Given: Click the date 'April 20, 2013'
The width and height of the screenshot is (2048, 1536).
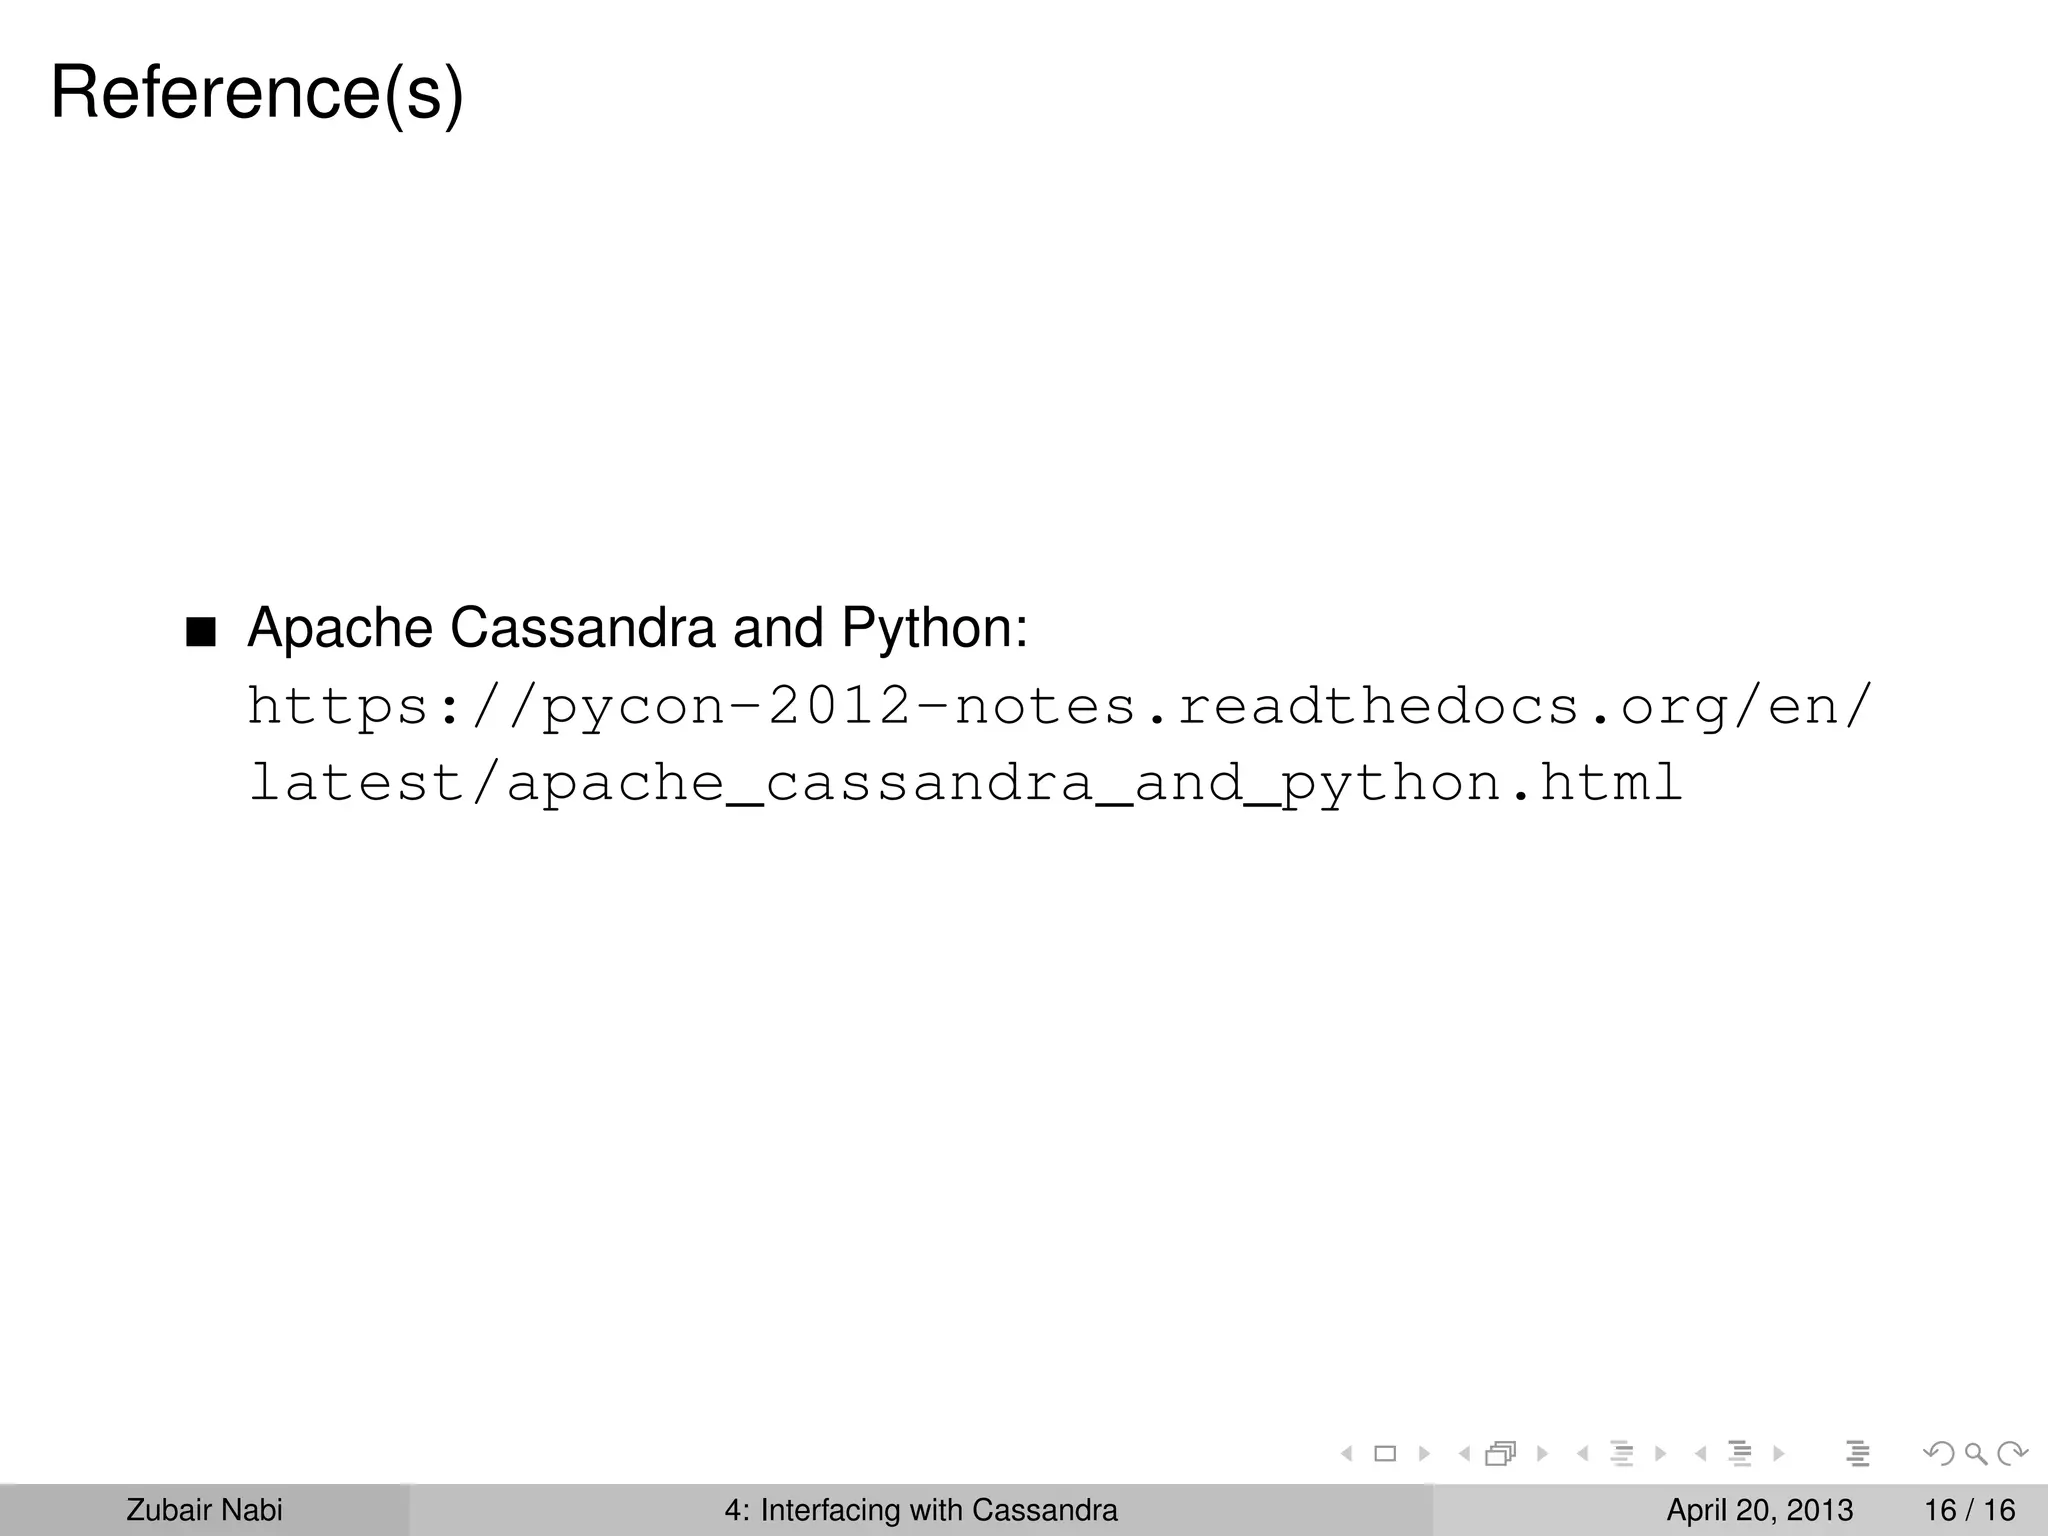Looking at the screenshot, I should [x=1759, y=1510].
